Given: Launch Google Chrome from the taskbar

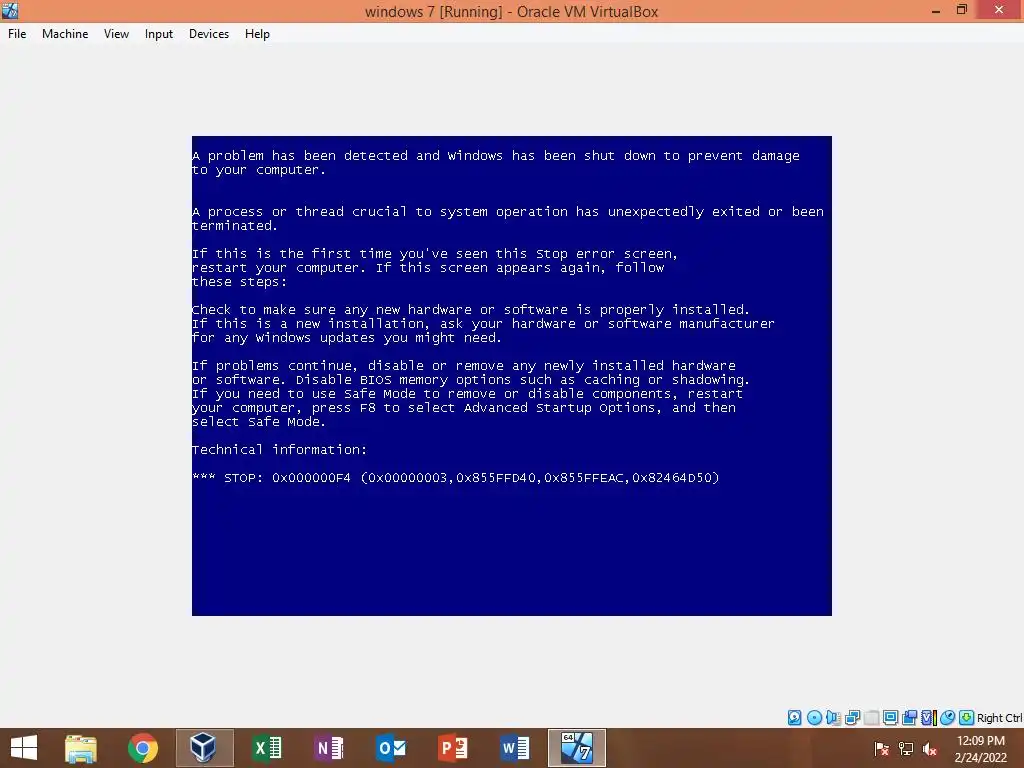Looking at the screenshot, I should click(143, 748).
